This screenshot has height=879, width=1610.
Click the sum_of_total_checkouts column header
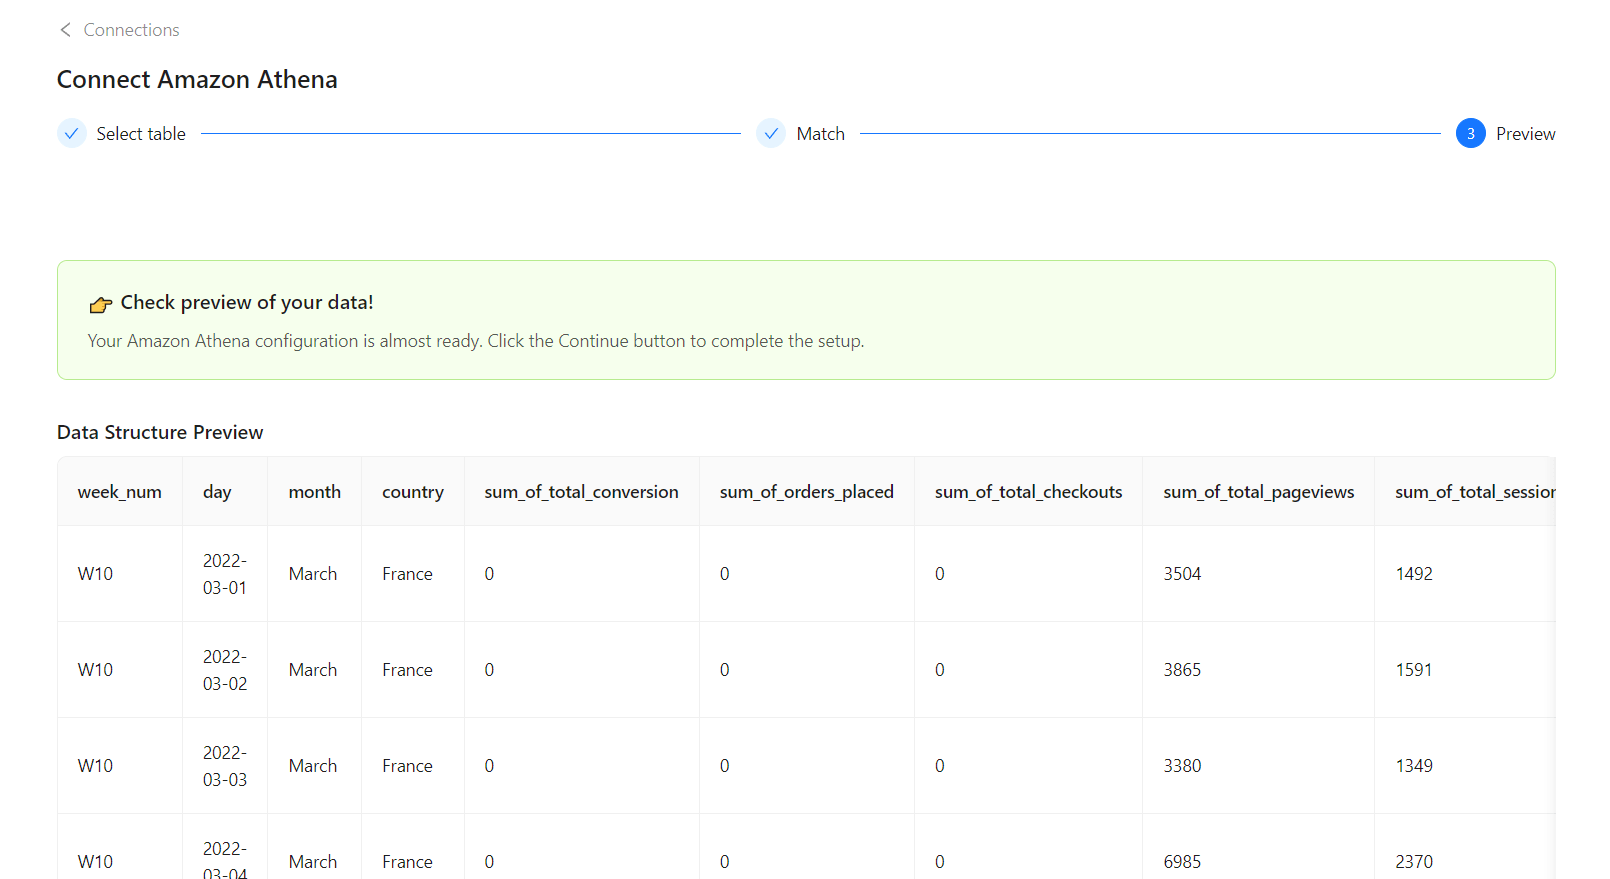point(1029,492)
